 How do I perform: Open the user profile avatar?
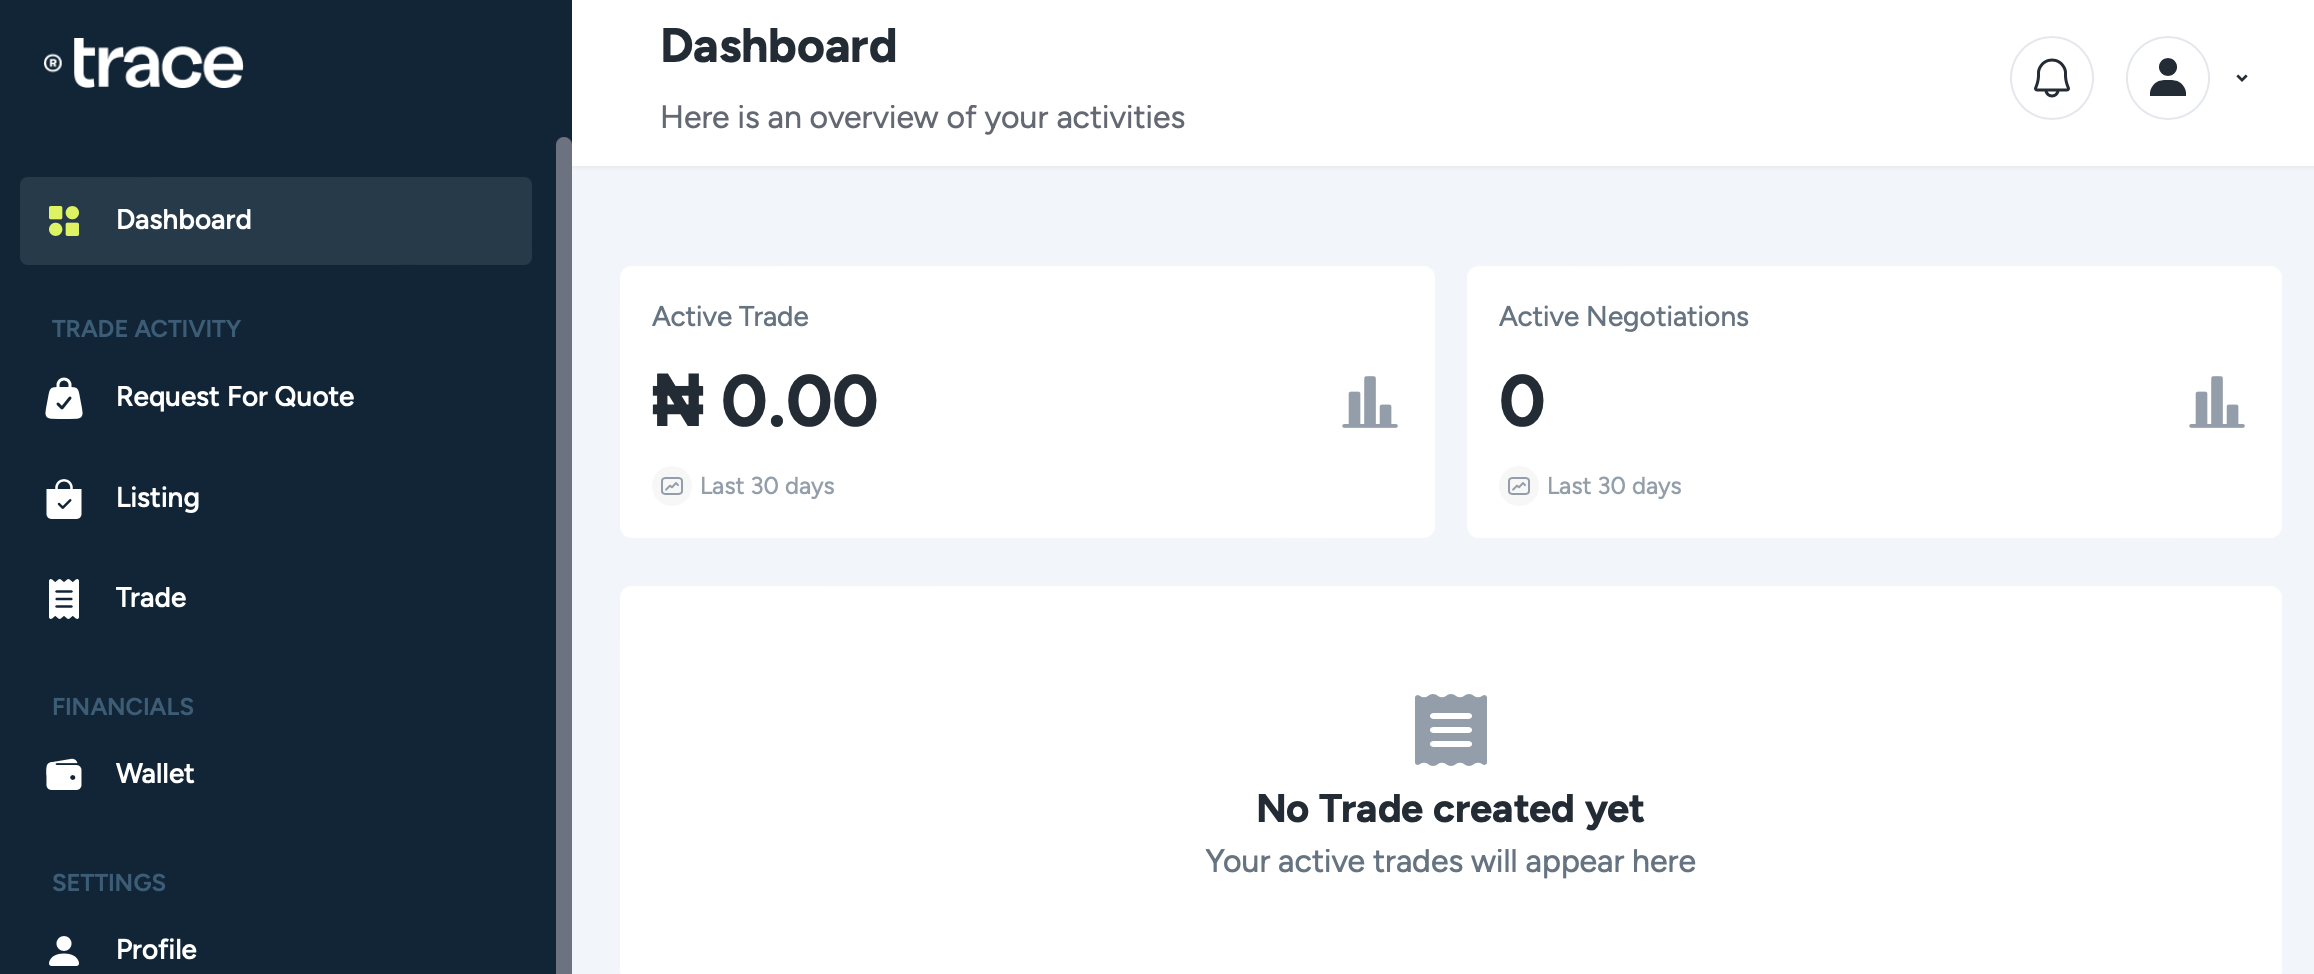(x=2167, y=78)
